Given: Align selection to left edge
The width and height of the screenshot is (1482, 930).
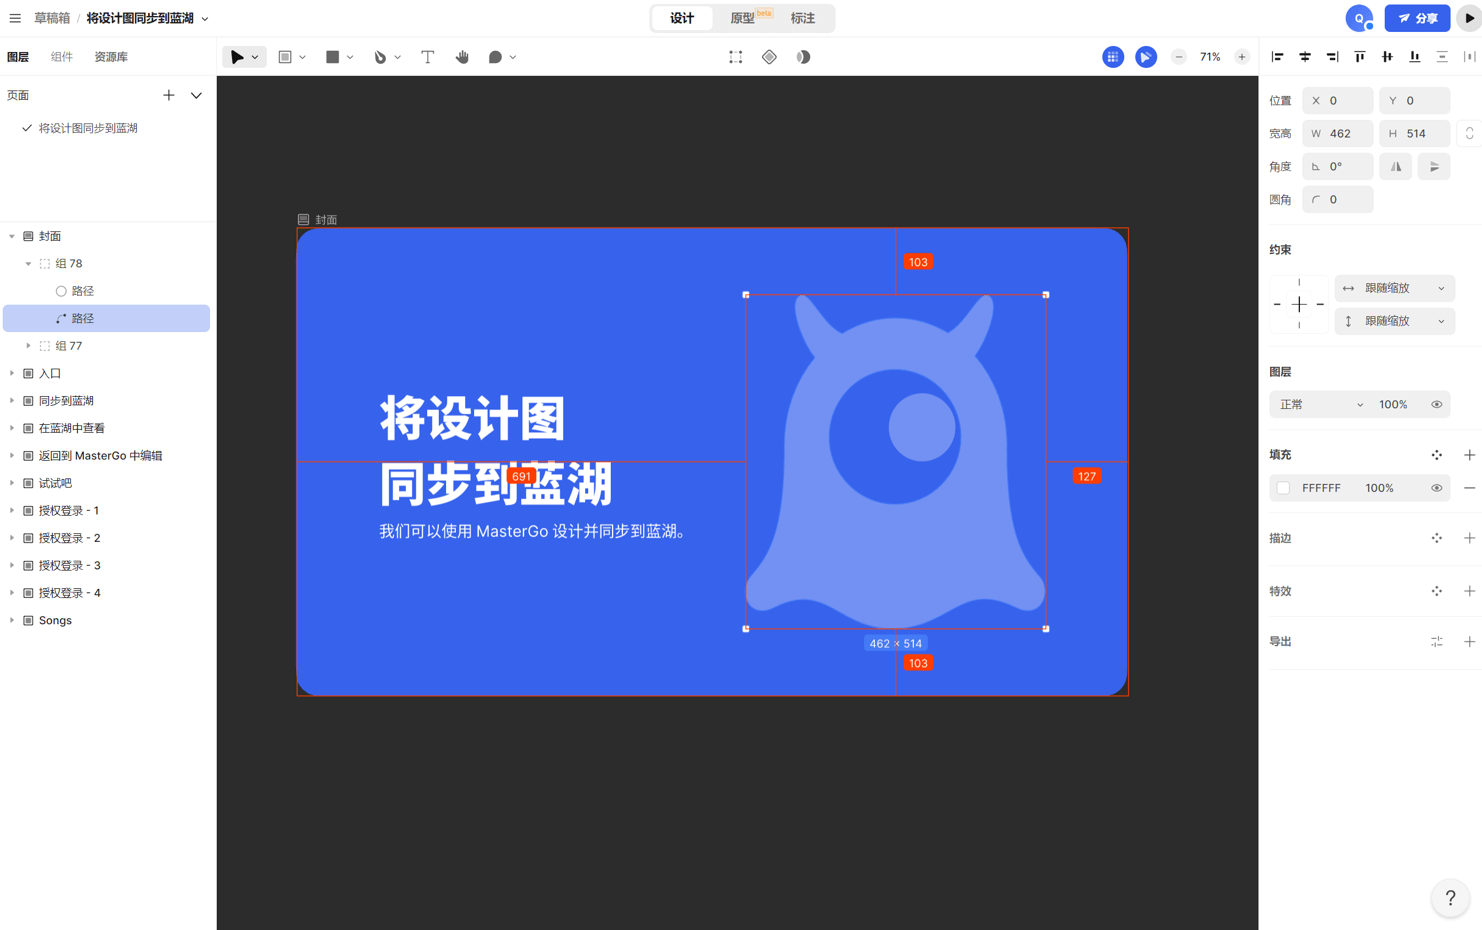Looking at the screenshot, I should point(1277,57).
